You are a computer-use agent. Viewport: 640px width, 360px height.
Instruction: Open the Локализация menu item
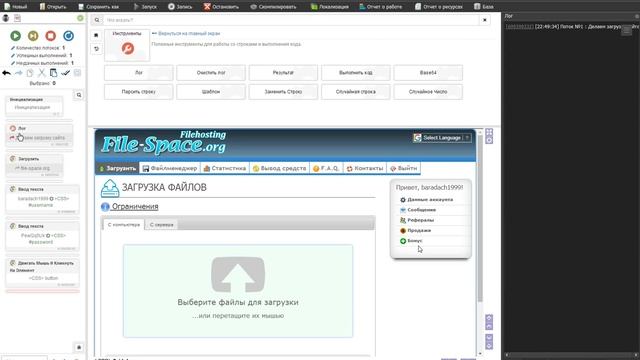(330, 7)
